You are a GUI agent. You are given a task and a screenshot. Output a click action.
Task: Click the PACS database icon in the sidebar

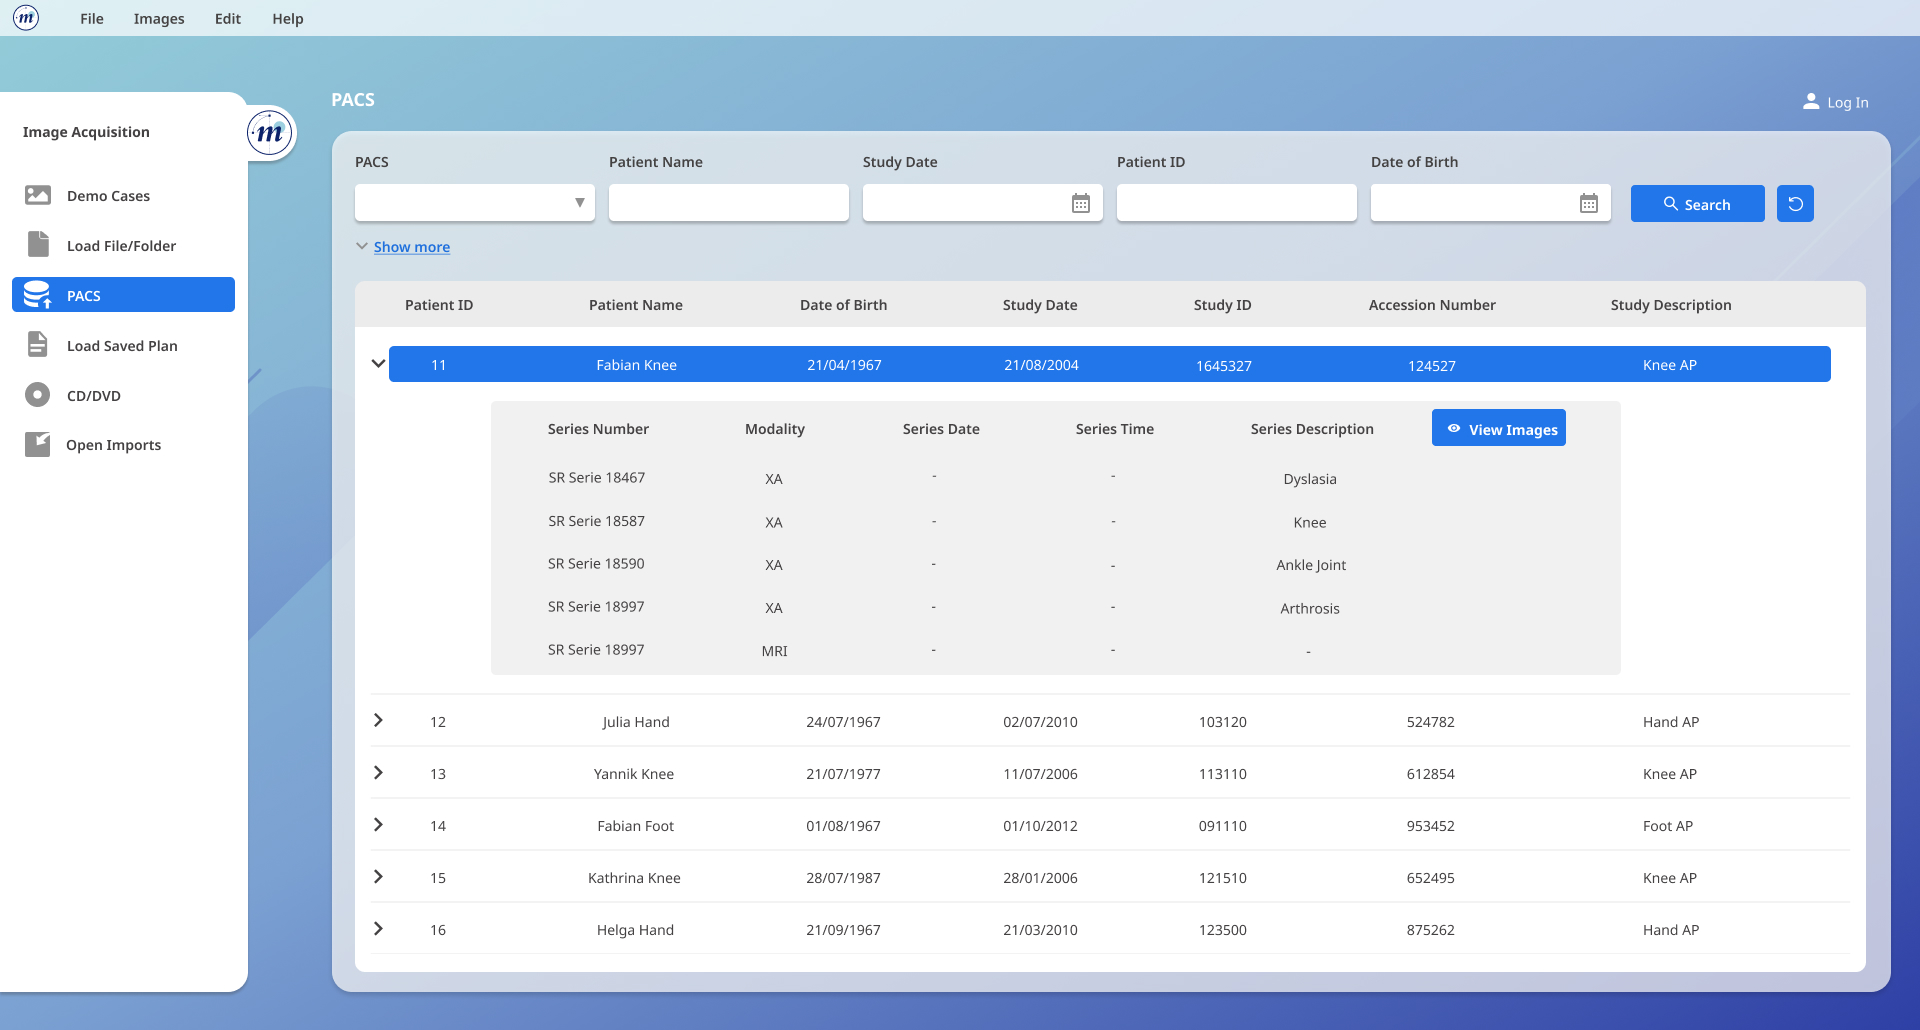coord(37,295)
